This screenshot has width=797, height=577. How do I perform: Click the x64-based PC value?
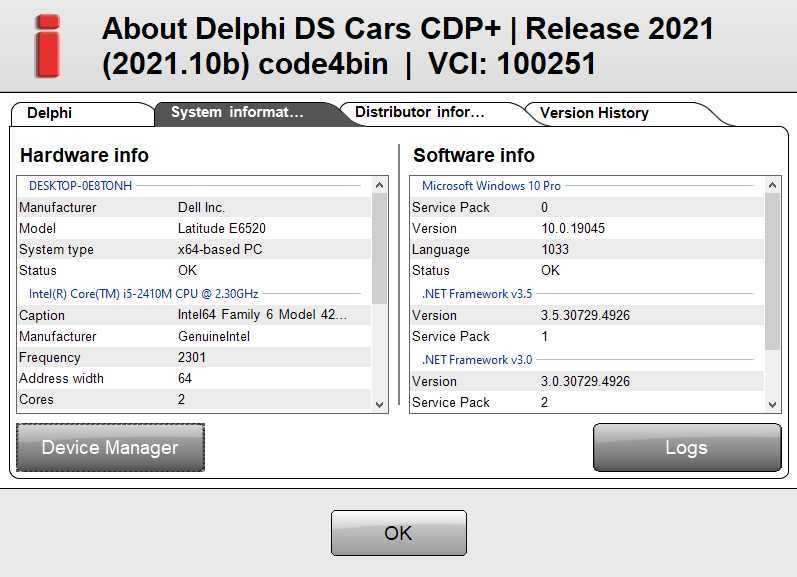[220, 249]
